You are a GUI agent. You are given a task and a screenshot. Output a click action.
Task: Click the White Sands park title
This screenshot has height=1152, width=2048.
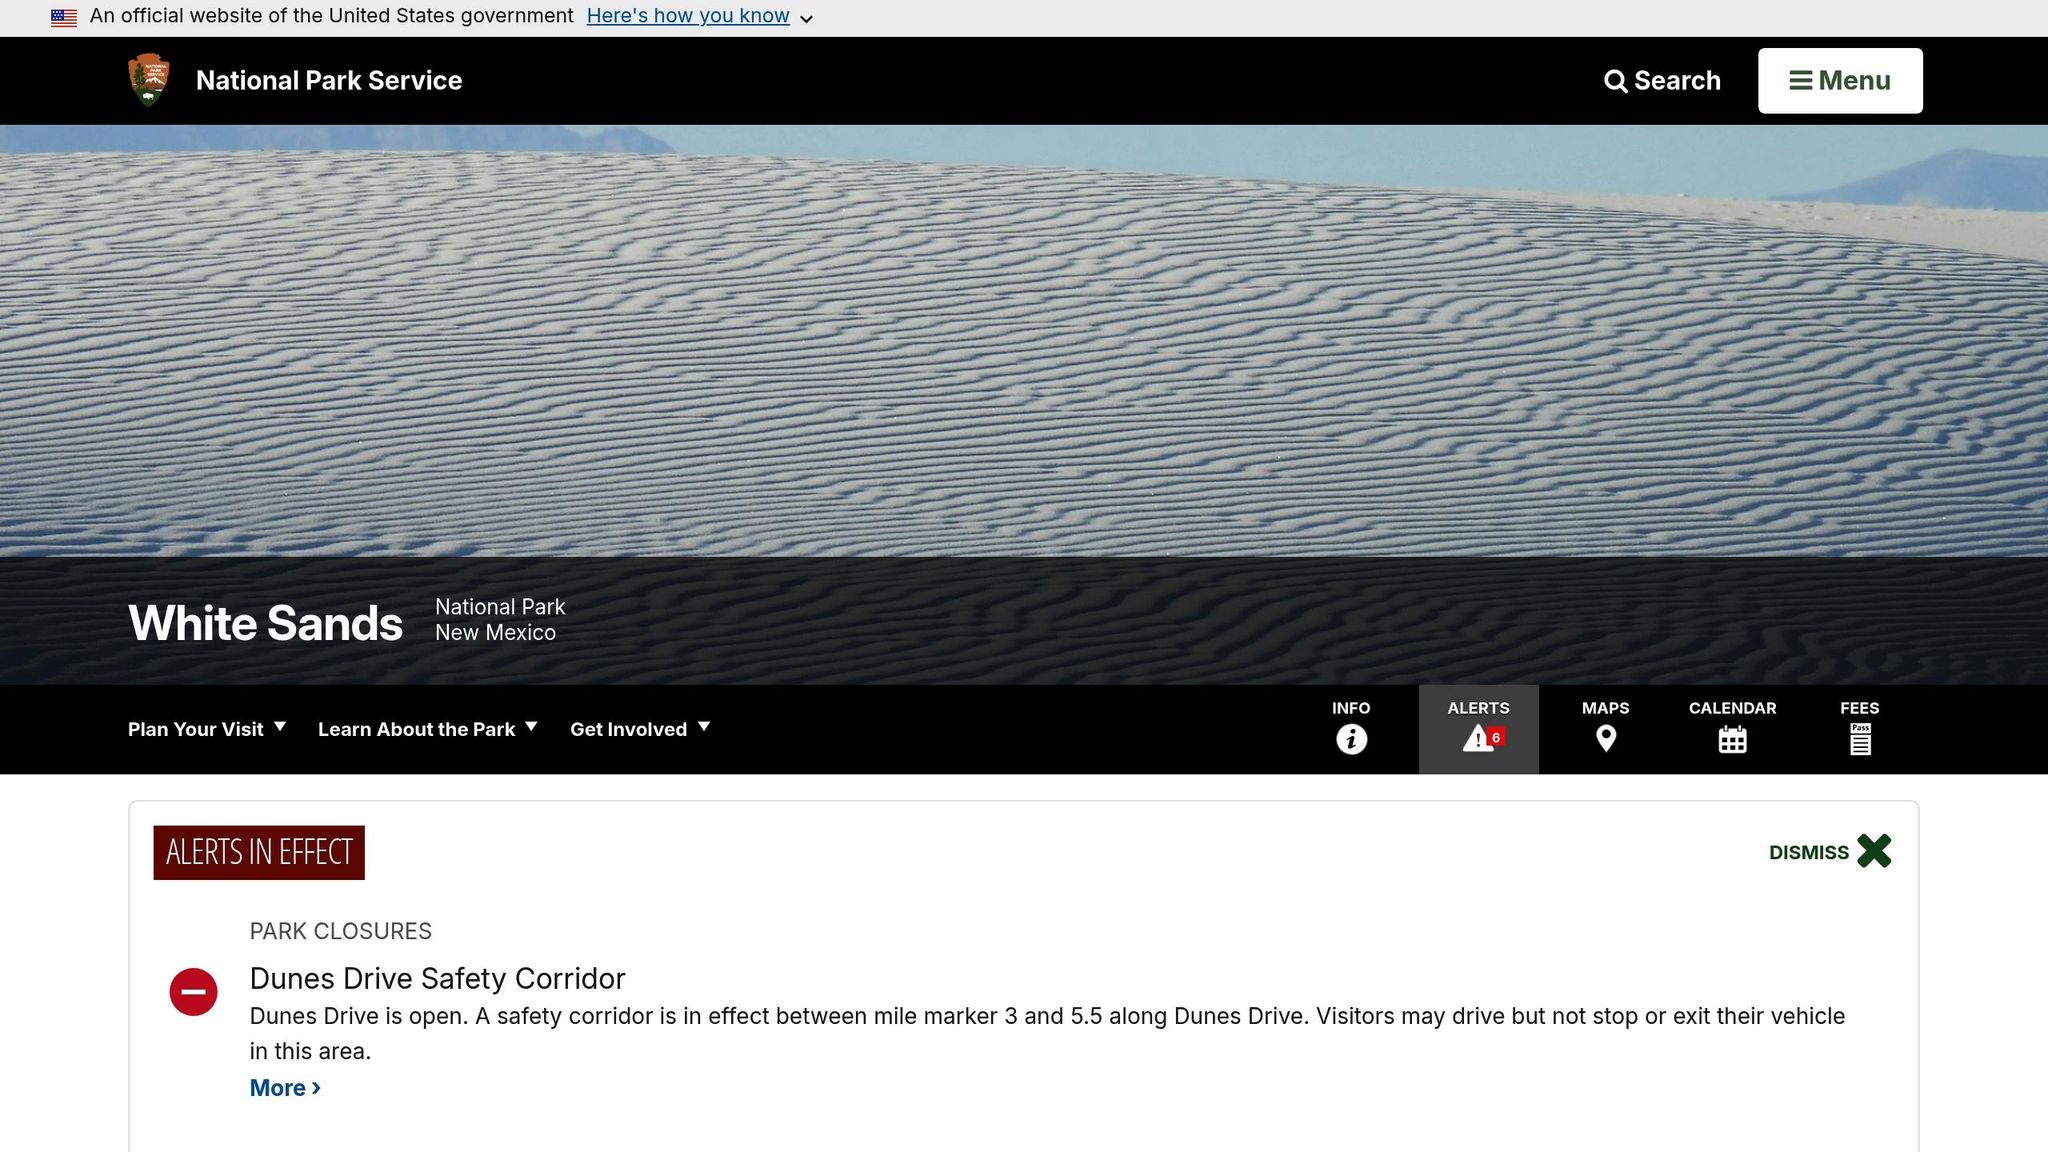click(x=265, y=623)
